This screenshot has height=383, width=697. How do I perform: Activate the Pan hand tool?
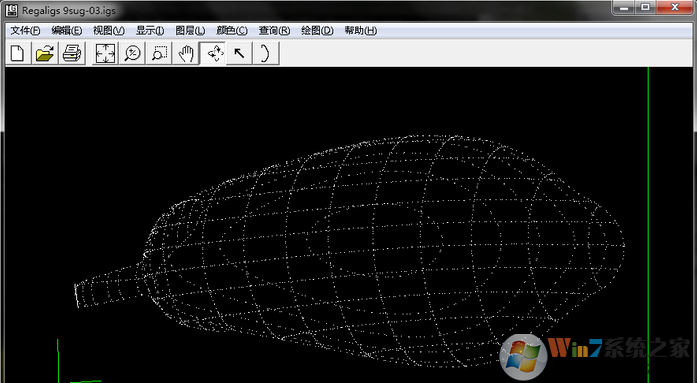click(186, 53)
